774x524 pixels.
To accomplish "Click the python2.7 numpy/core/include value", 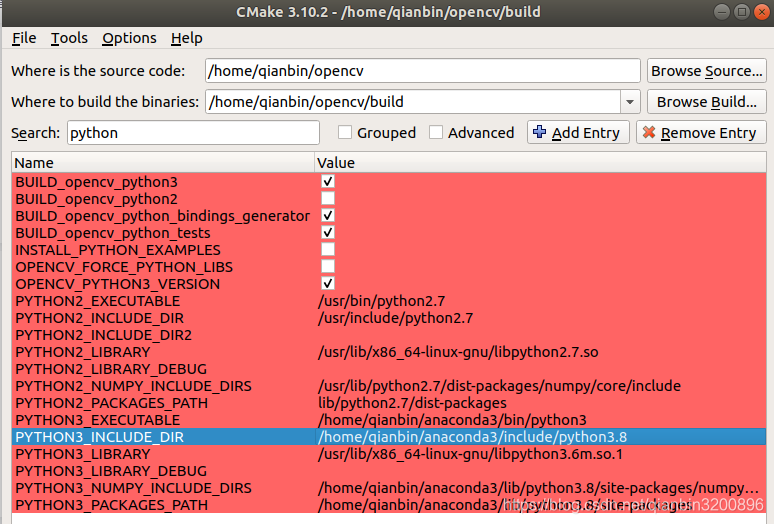I will (500, 386).
